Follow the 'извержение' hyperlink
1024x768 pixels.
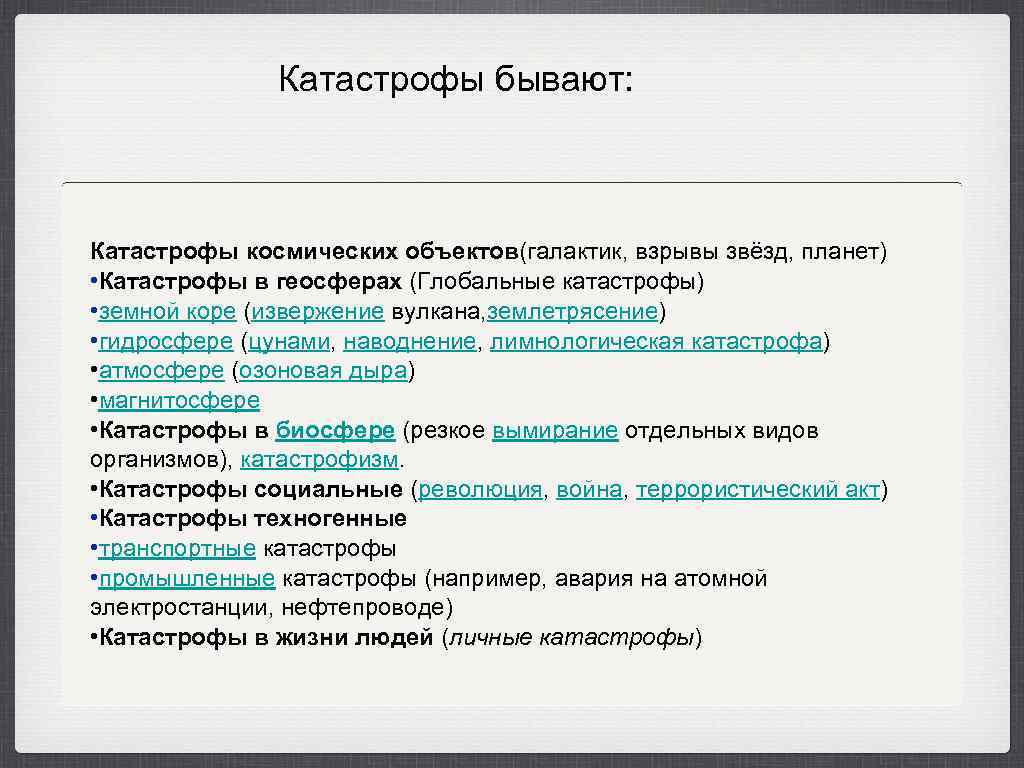pos(318,312)
